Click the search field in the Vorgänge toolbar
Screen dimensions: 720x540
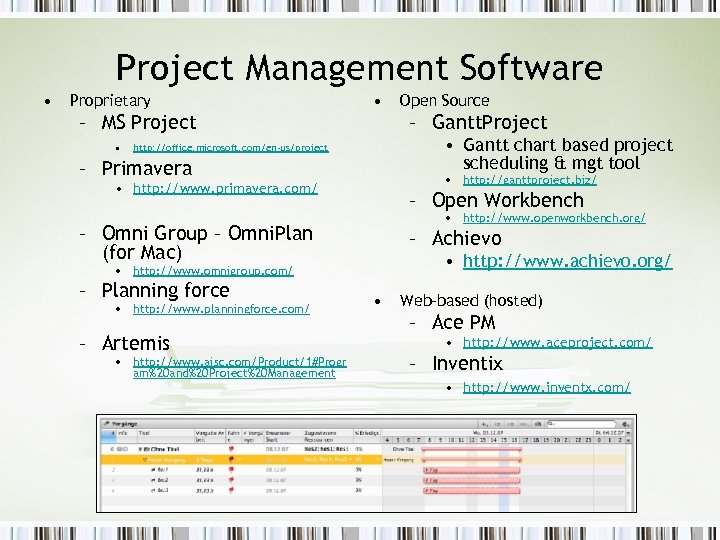tap(581, 424)
